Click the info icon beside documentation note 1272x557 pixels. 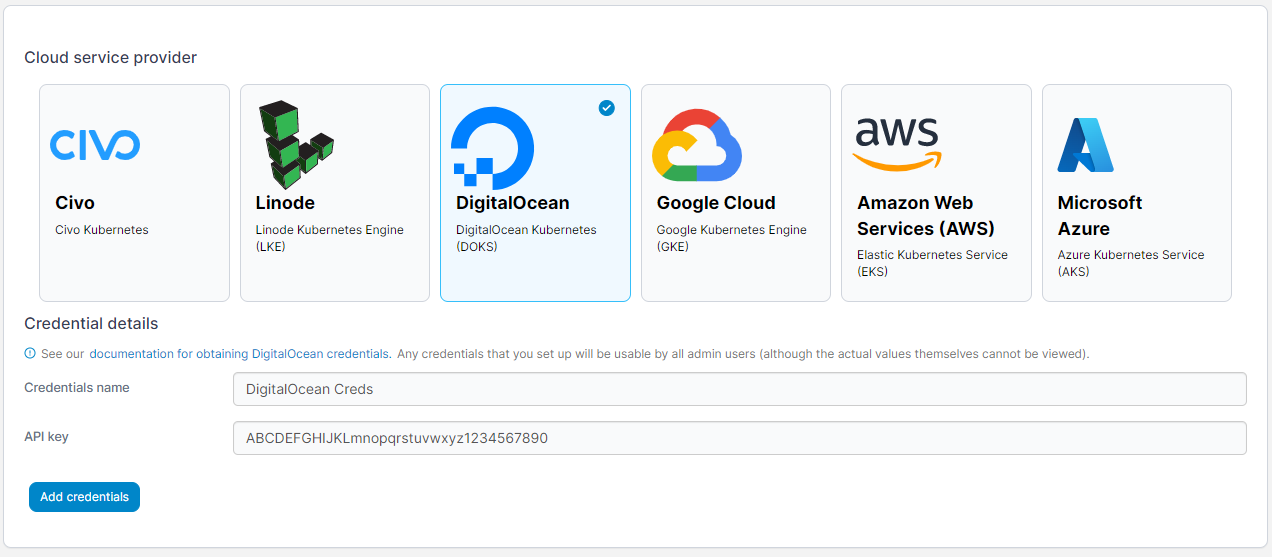pyautogui.click(x=30, y=353)
